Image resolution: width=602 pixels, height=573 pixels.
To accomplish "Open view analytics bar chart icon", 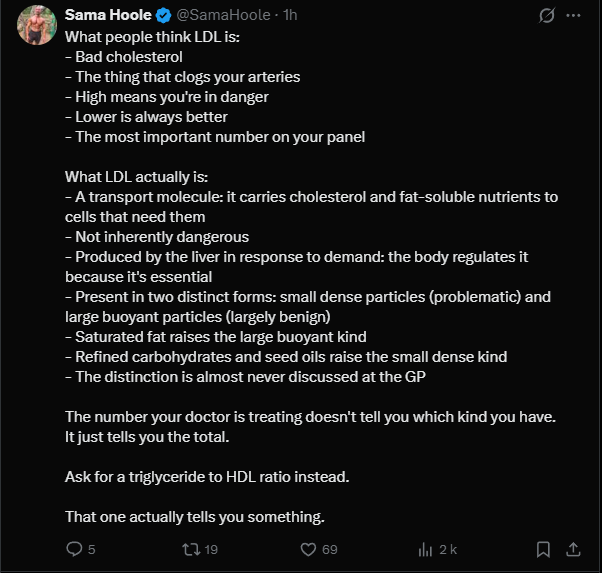I will tap(425, 549).
